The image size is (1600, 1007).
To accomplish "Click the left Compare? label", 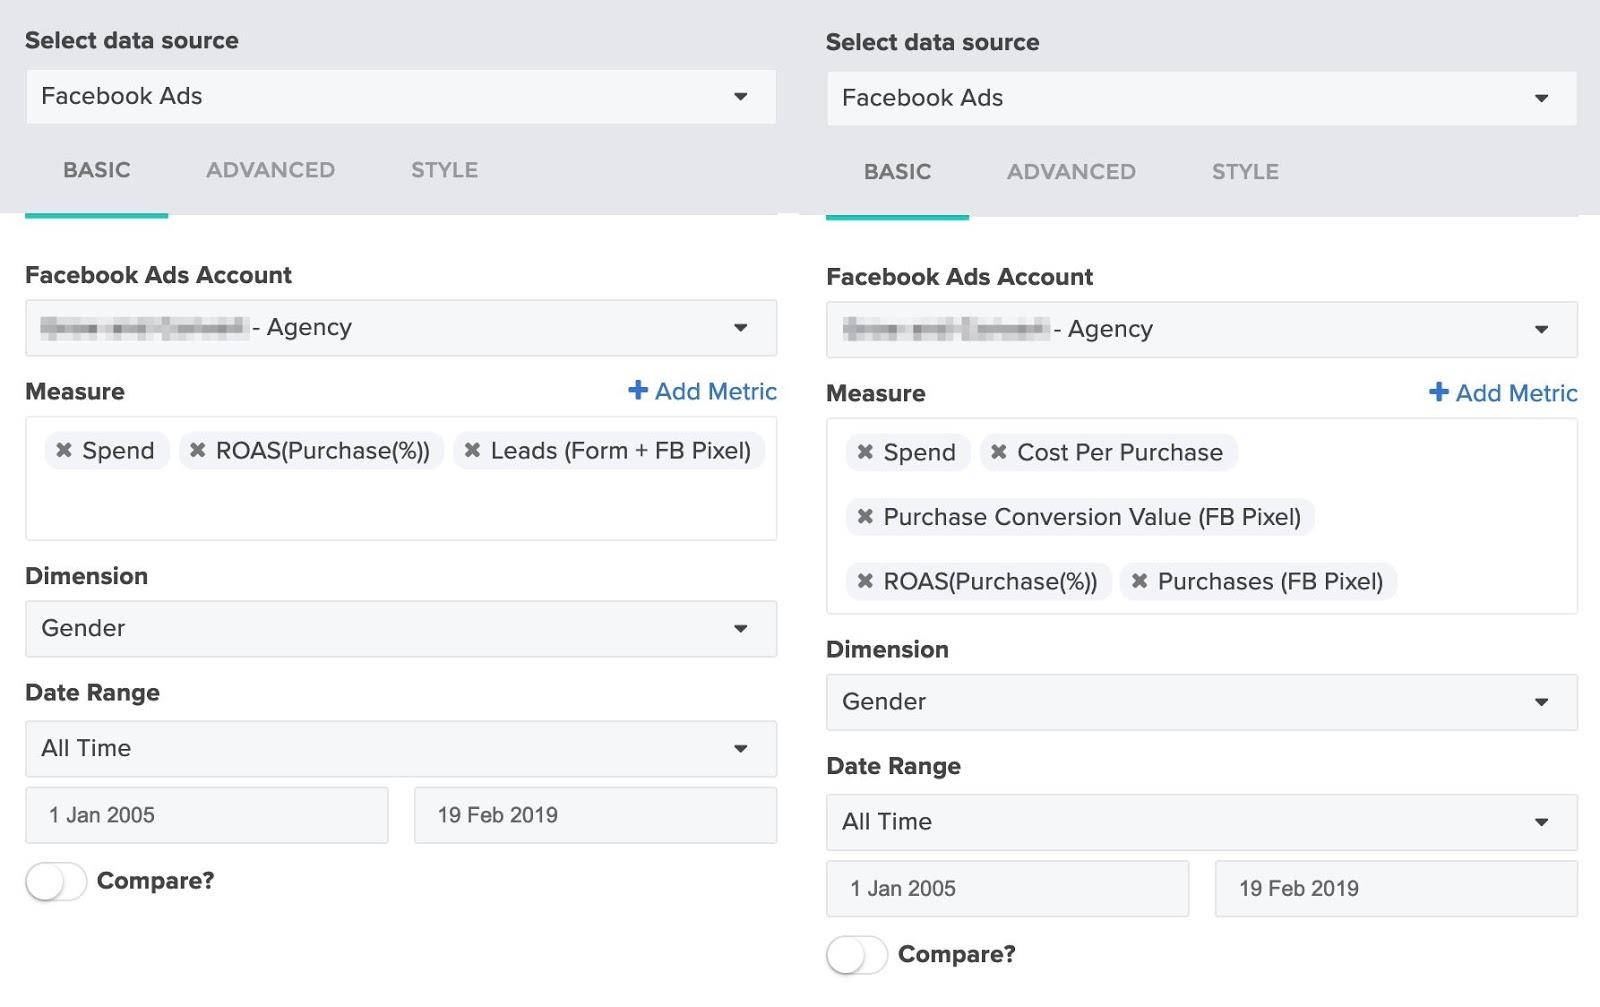I will (156, 881).
